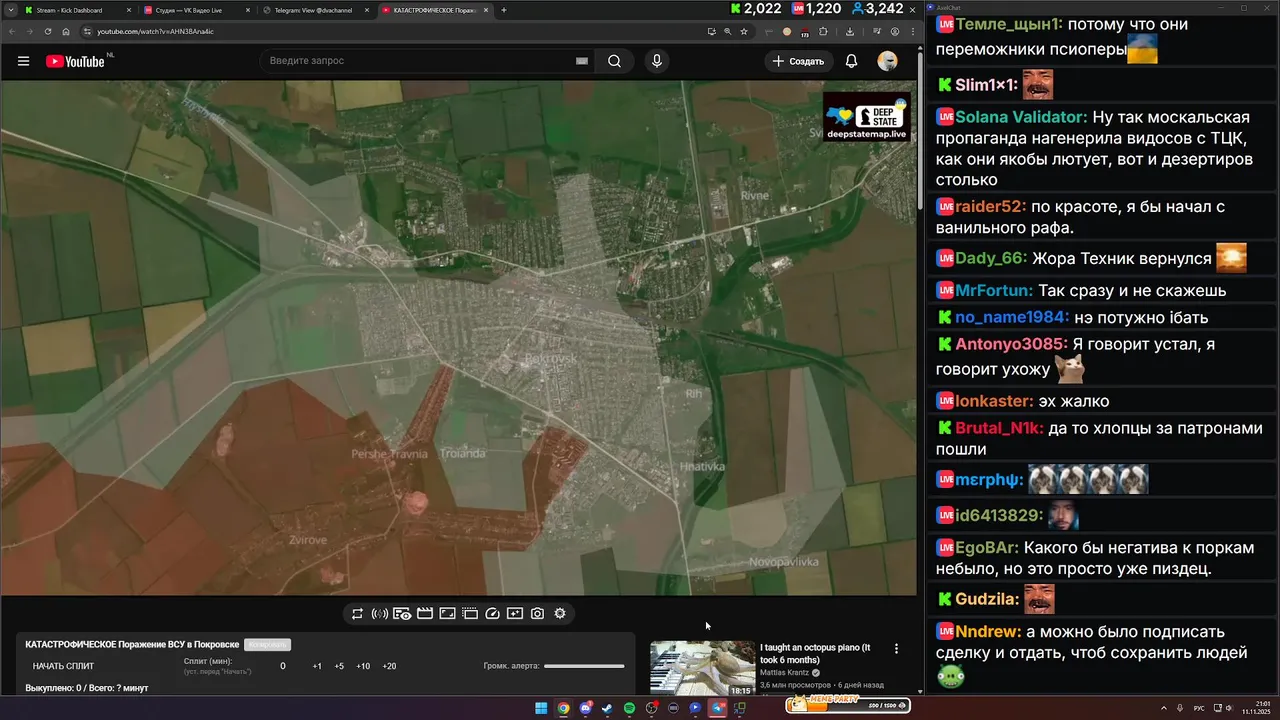1280x720 pixels.
Task: Click the browser address bar URL
Action: click(x=155, y=31)
